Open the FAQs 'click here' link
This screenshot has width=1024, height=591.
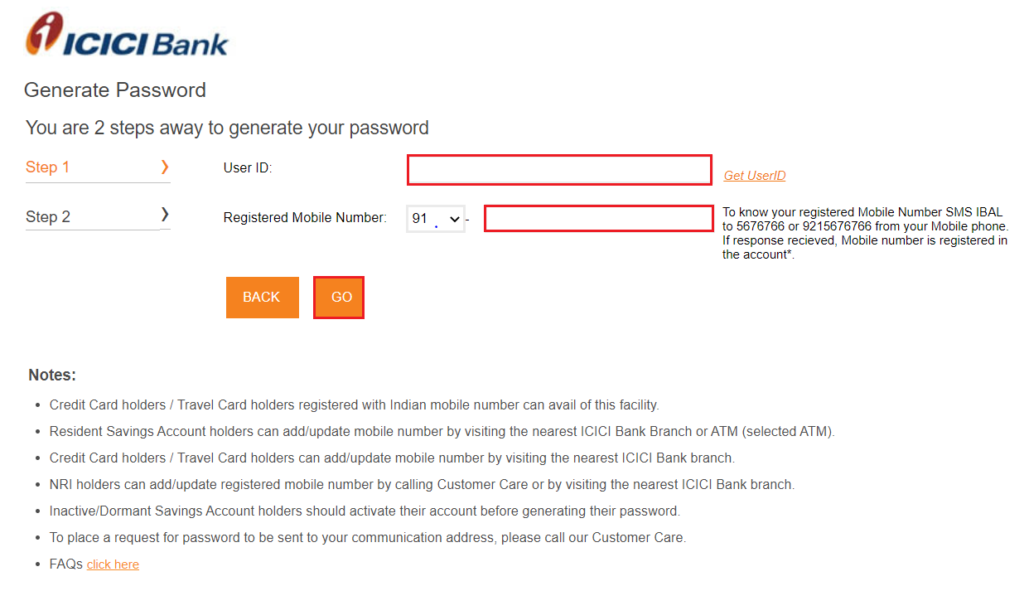(x=113, y=564)
